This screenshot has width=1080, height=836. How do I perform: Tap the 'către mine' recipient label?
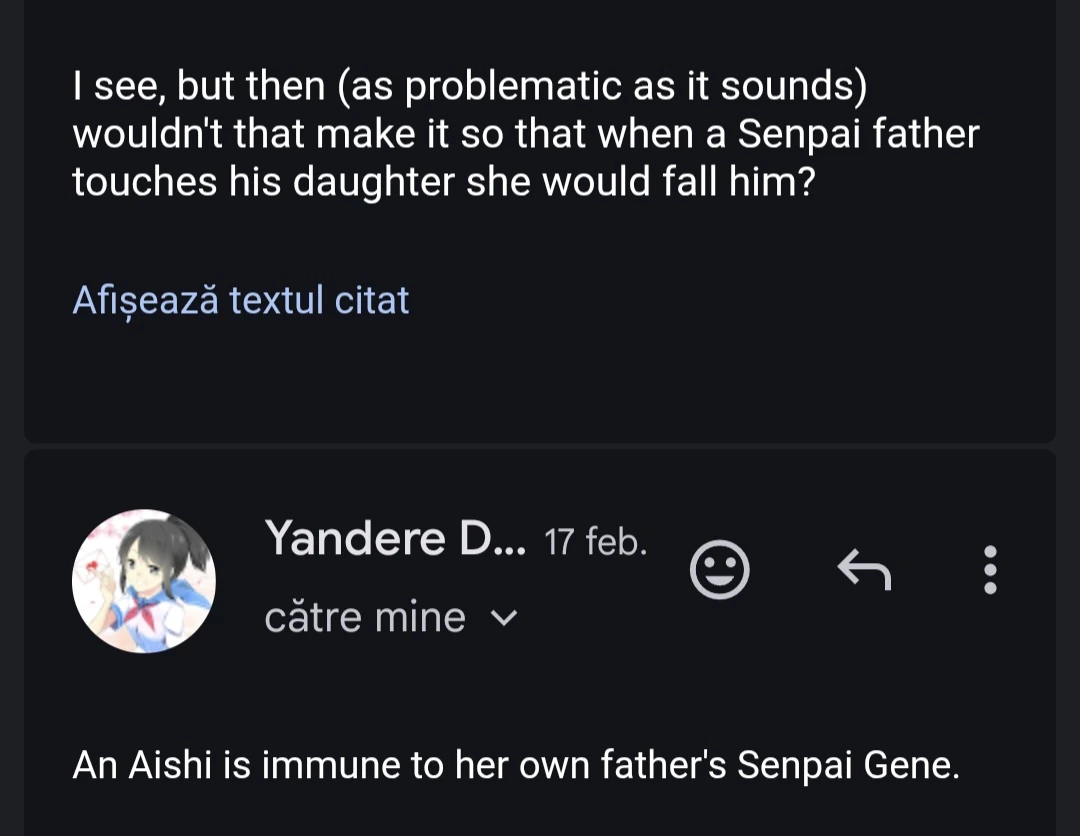click(365, 617)
